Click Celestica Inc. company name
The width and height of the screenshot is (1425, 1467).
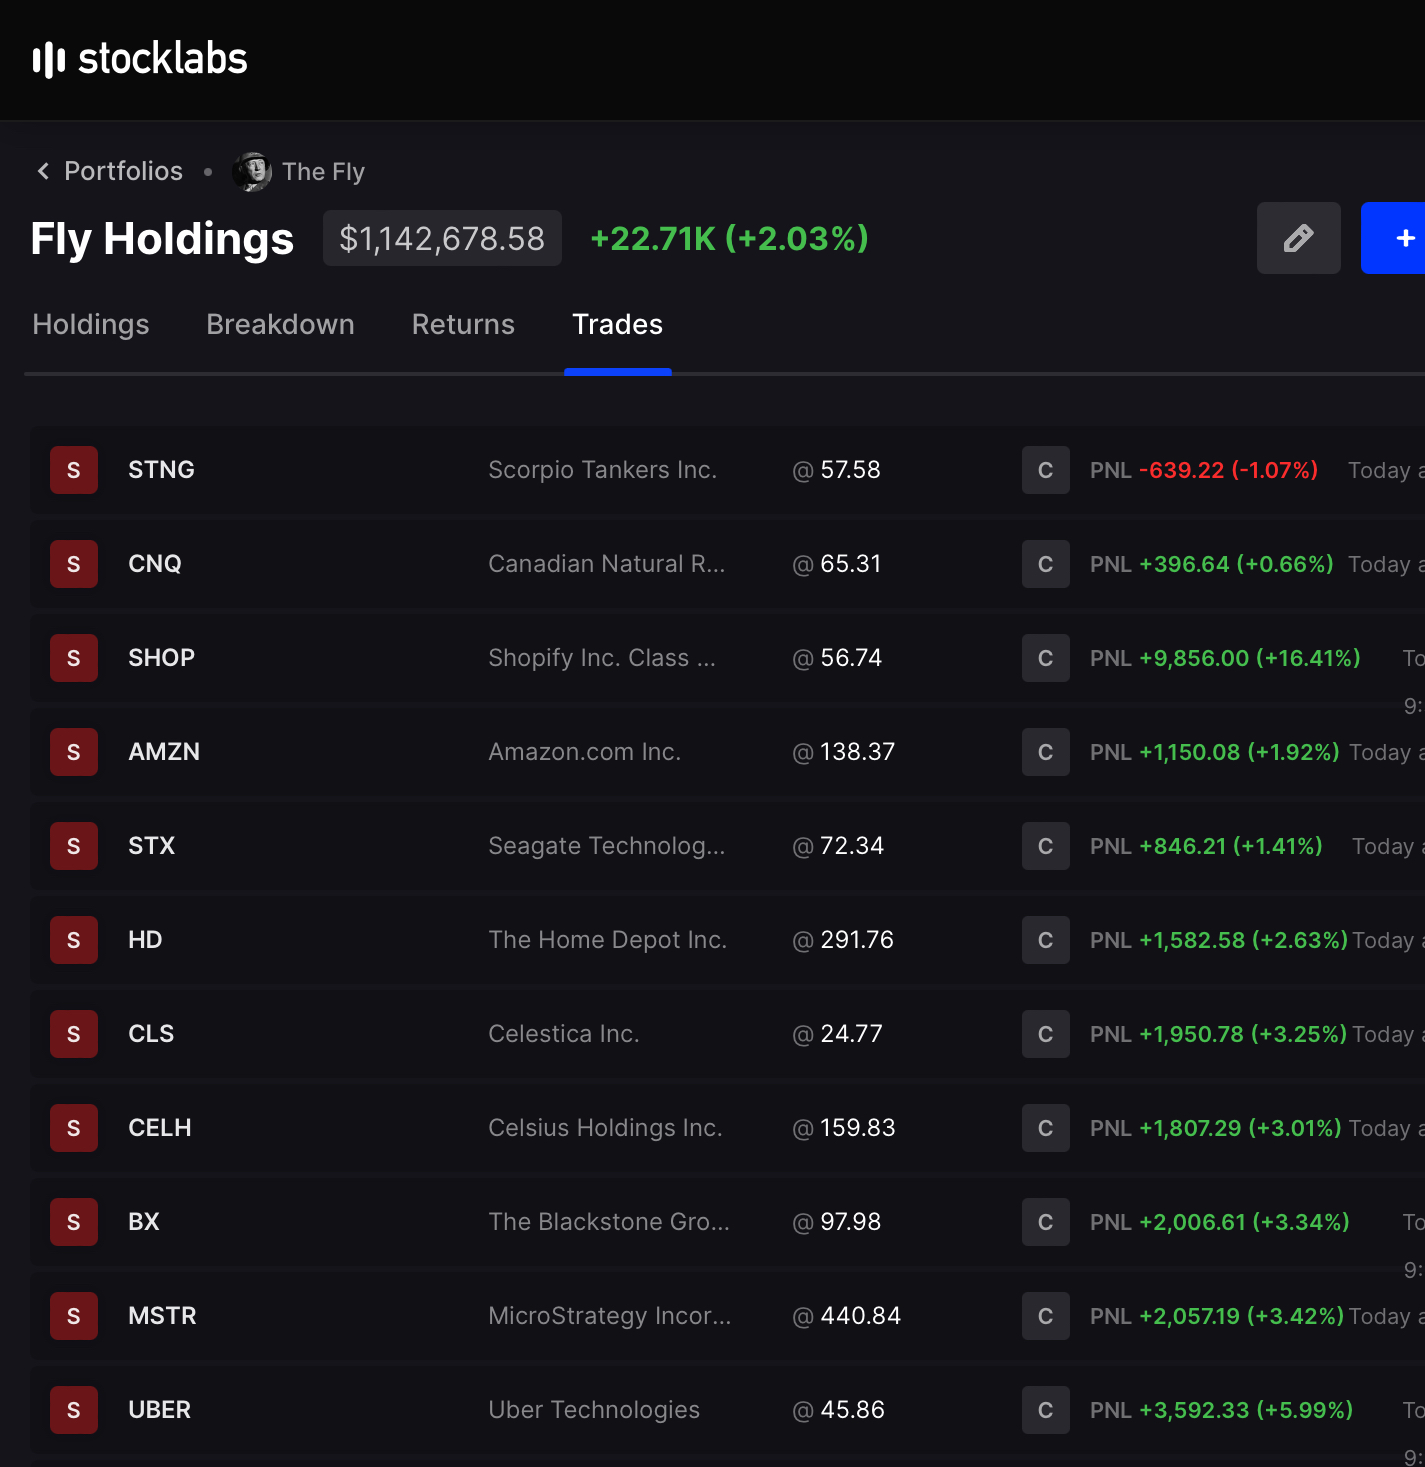564,1034
